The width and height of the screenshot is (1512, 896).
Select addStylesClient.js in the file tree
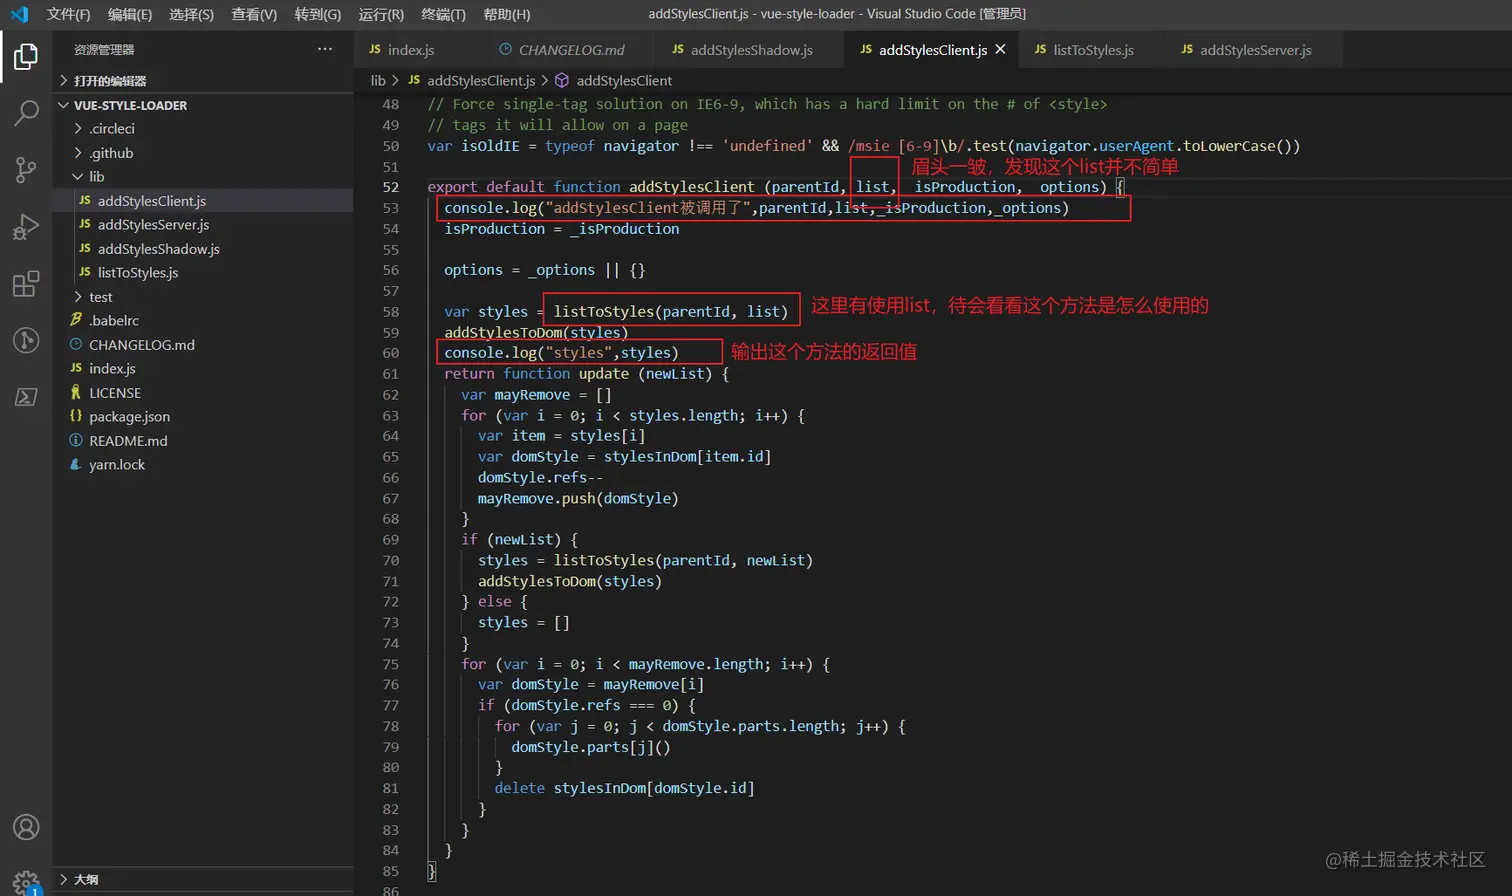tap(203, 201)
